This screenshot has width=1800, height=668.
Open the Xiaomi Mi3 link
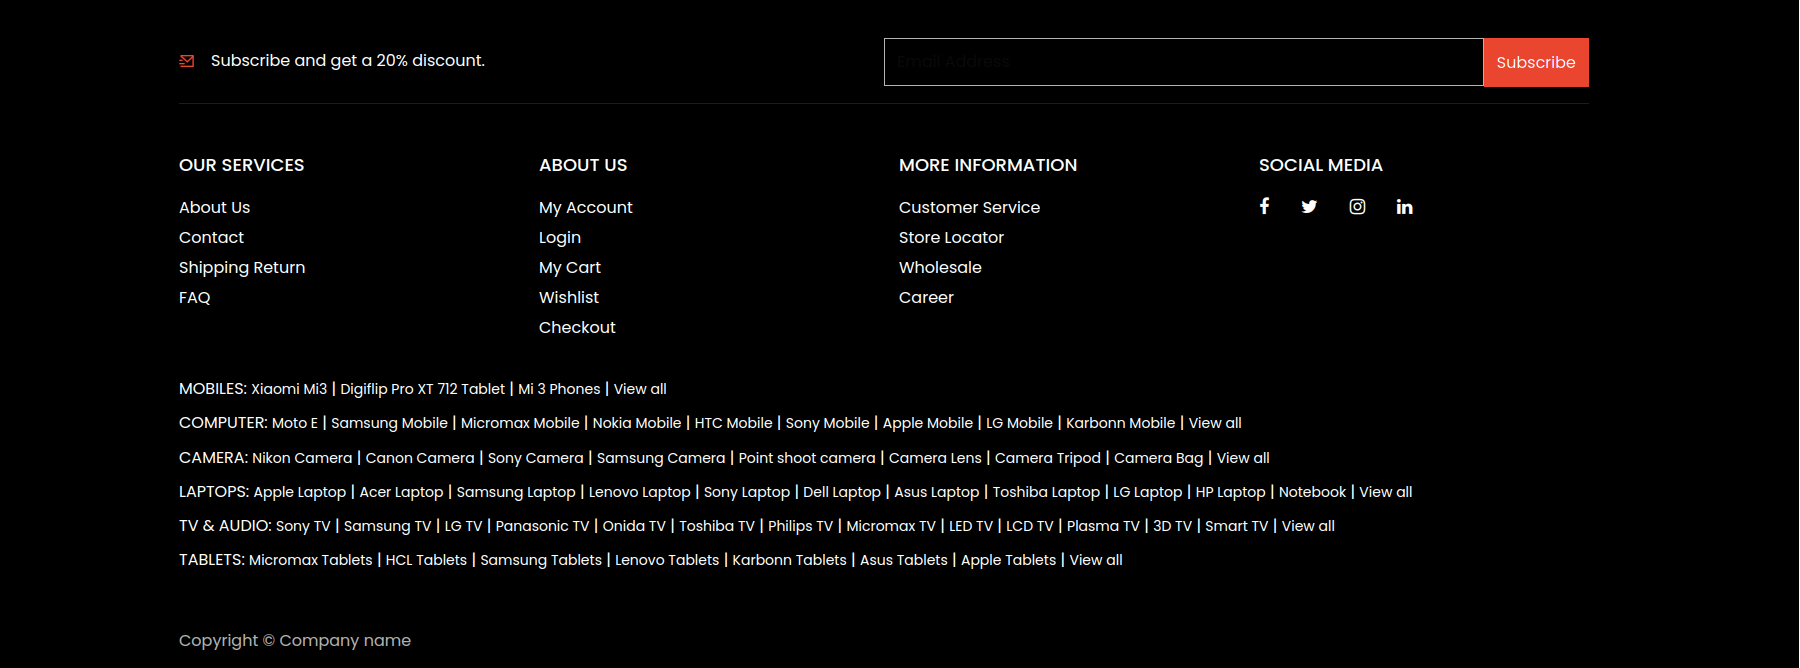pos(289,389)
